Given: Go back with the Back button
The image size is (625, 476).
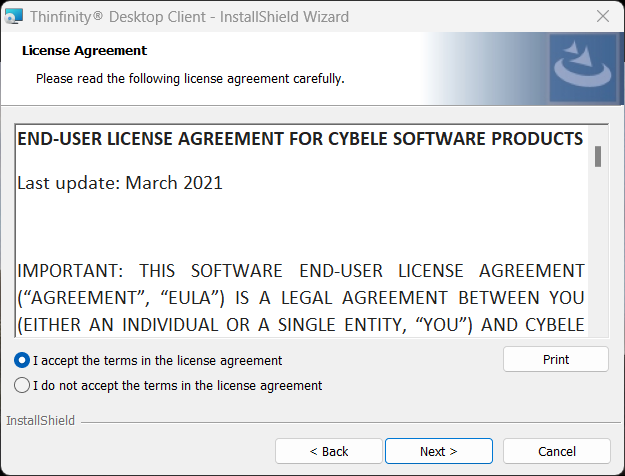Looking at the screenshot, I should (328, 451).
